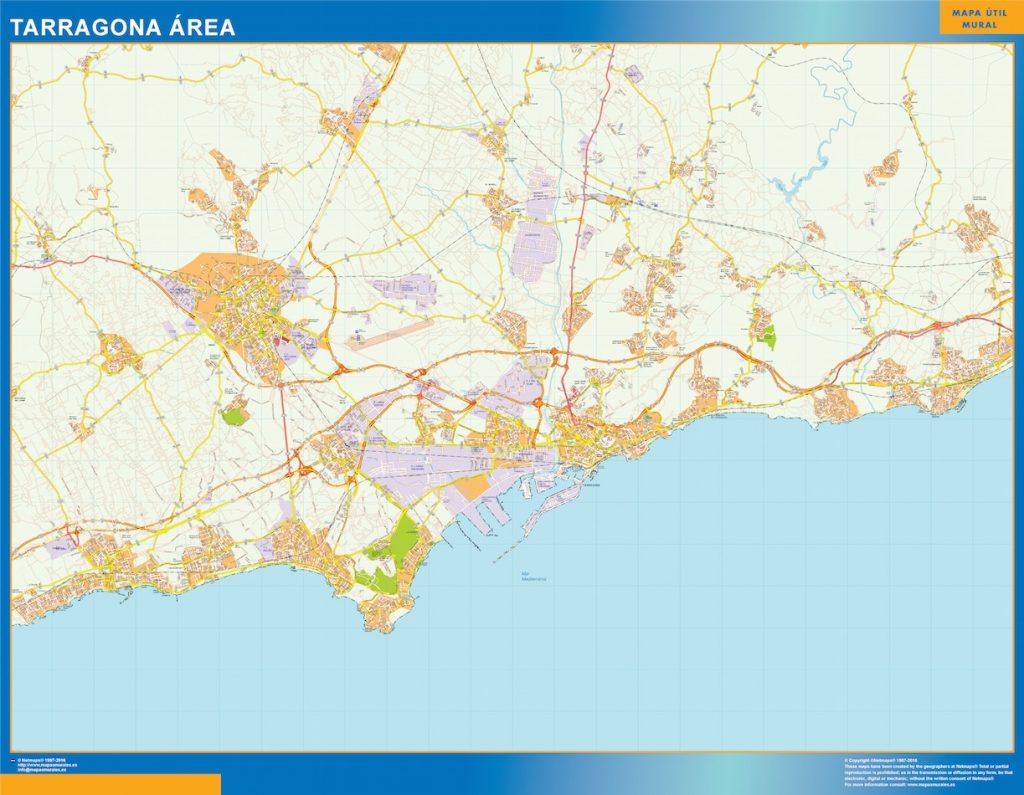The height and width of the screenshot is (795, 1024).
Task: Click the info@mapasmurales.es email link
Action: point(43,770)
